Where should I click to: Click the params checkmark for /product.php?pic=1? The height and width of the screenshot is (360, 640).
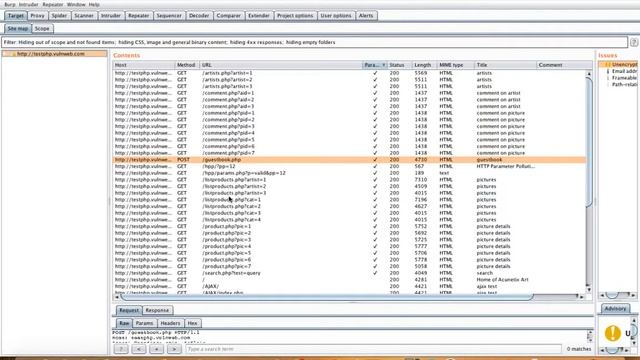tap(375, 226)
